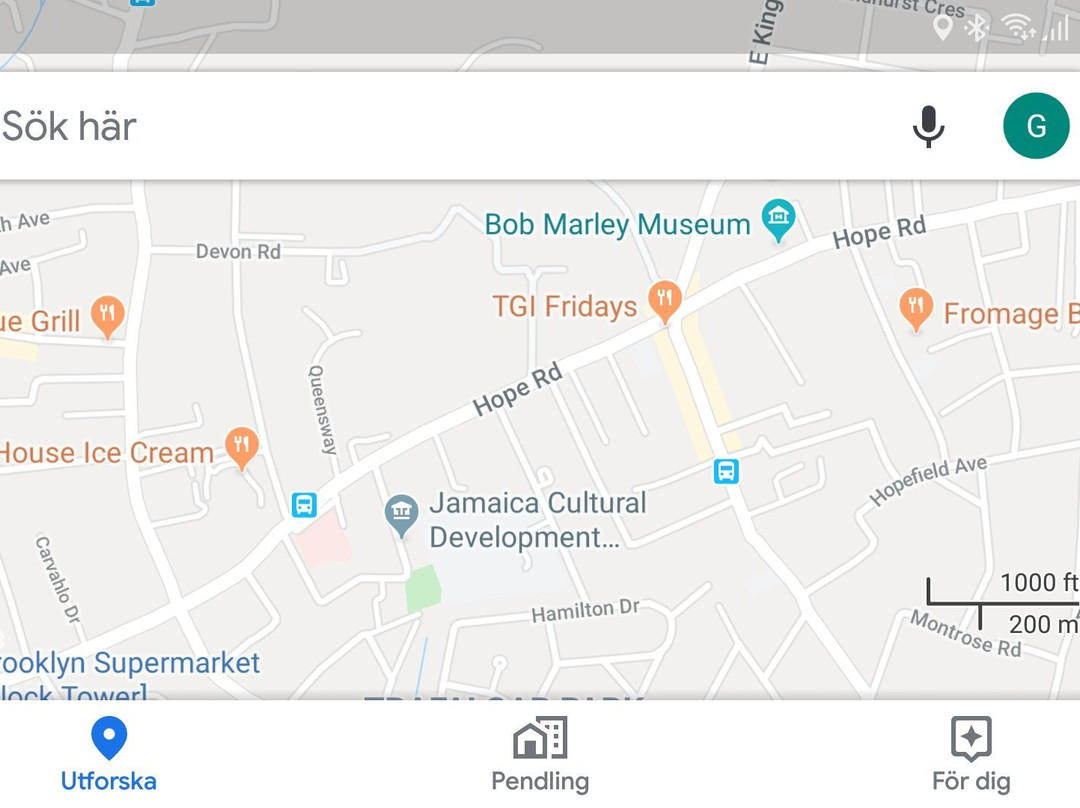Tap the Devon House Ice Cream pin

click(242, 448)
